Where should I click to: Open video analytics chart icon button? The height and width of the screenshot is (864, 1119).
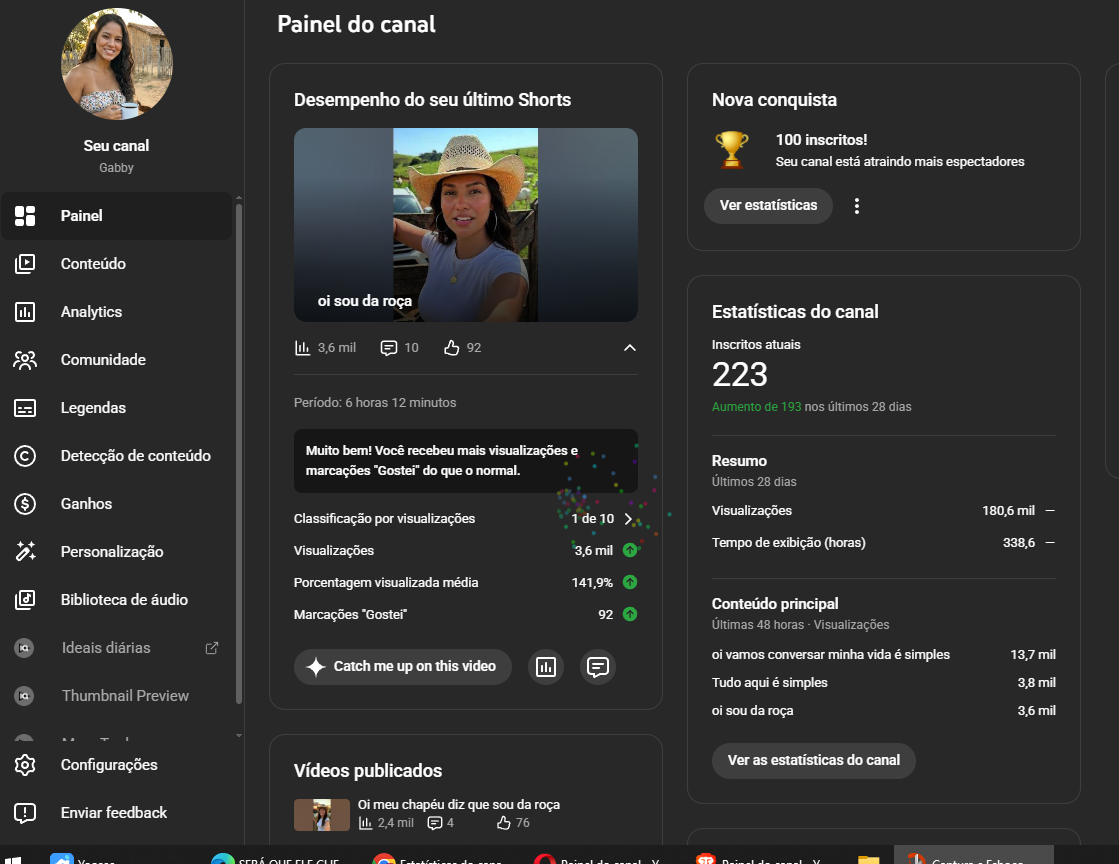[546, 667]
